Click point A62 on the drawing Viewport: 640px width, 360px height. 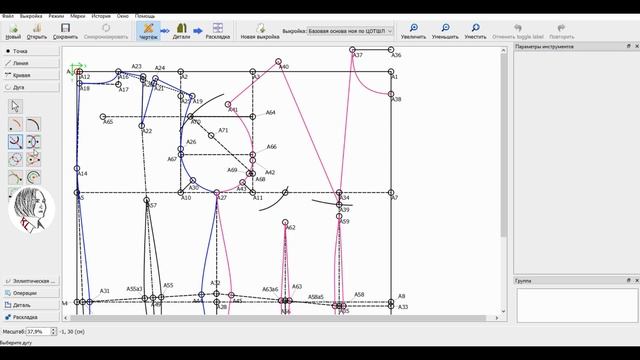[x=285, y=222]
